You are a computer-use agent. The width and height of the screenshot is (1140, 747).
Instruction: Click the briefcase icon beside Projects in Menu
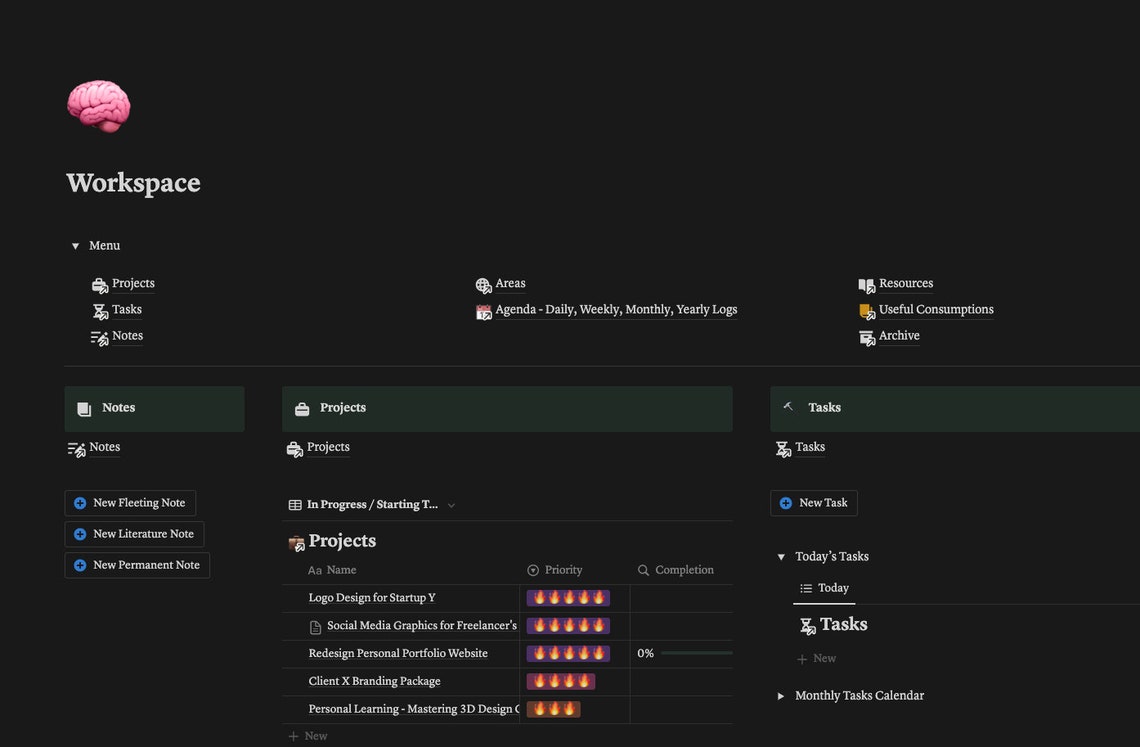(100, 285)
